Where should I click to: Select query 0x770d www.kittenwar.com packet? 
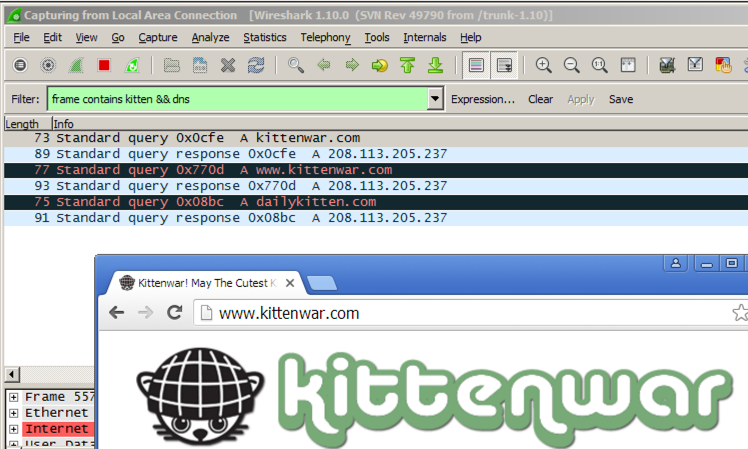pos(376,170)
